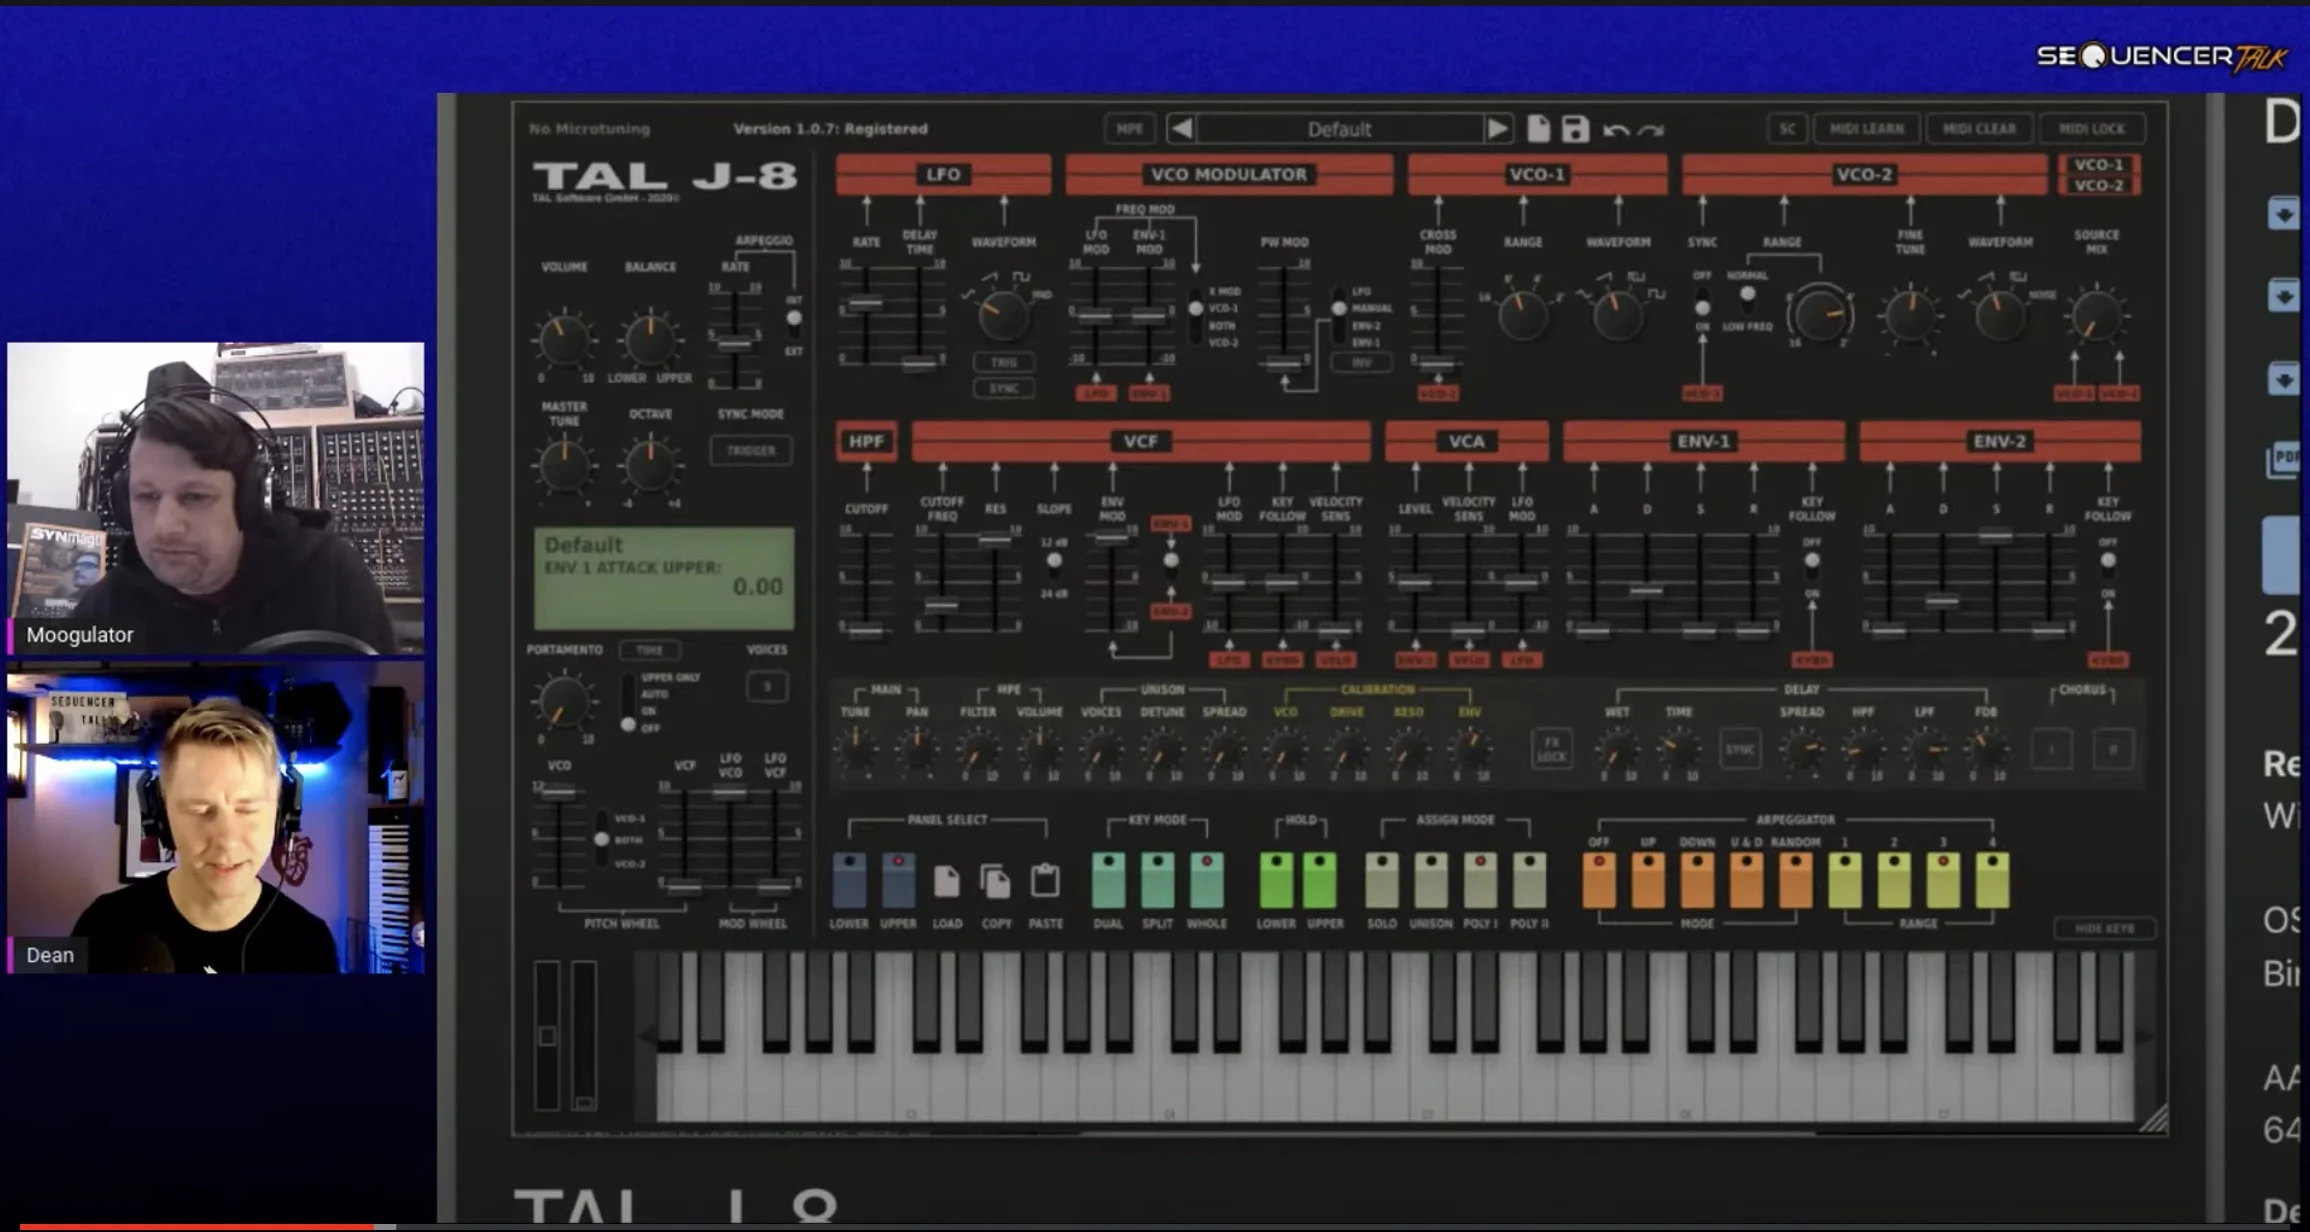Screen dimensions: 2310x1232
Task: Click the Paste clipboard icon
Action: coord(1045,882)
